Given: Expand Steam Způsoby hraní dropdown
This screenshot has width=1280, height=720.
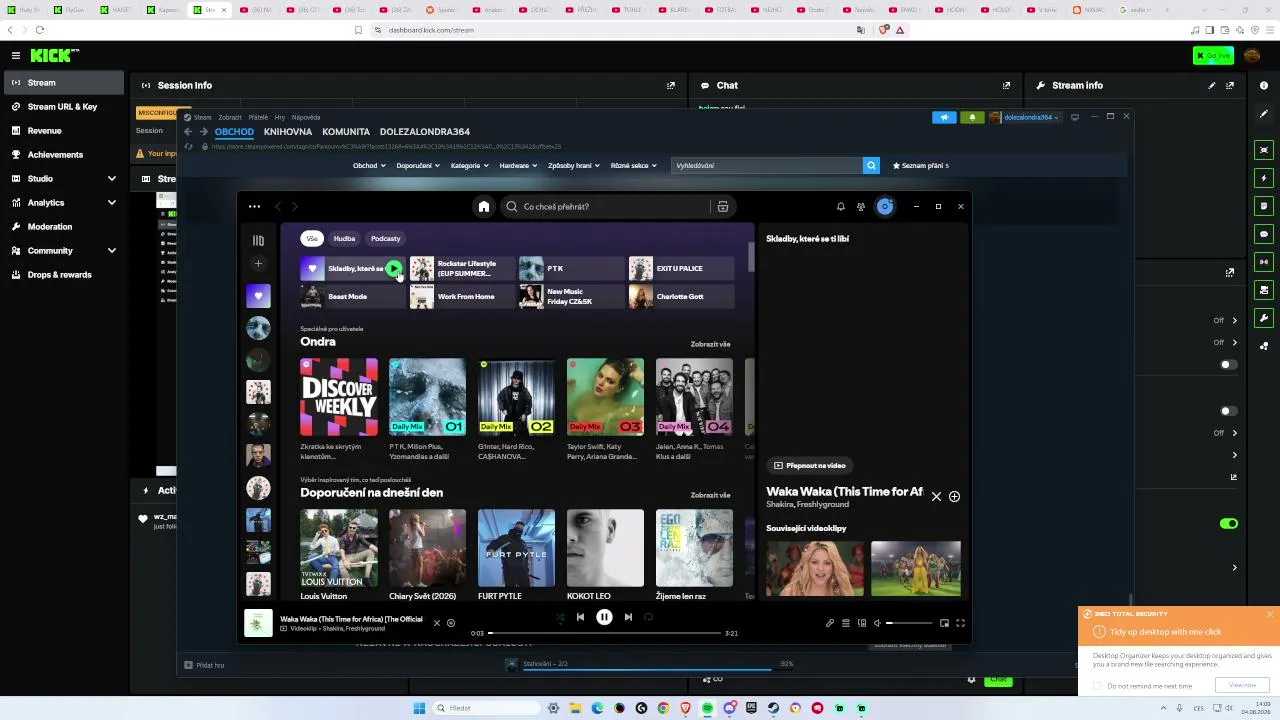Looking at the screenshot, I should pyautogui.click(x=574, y=166).
